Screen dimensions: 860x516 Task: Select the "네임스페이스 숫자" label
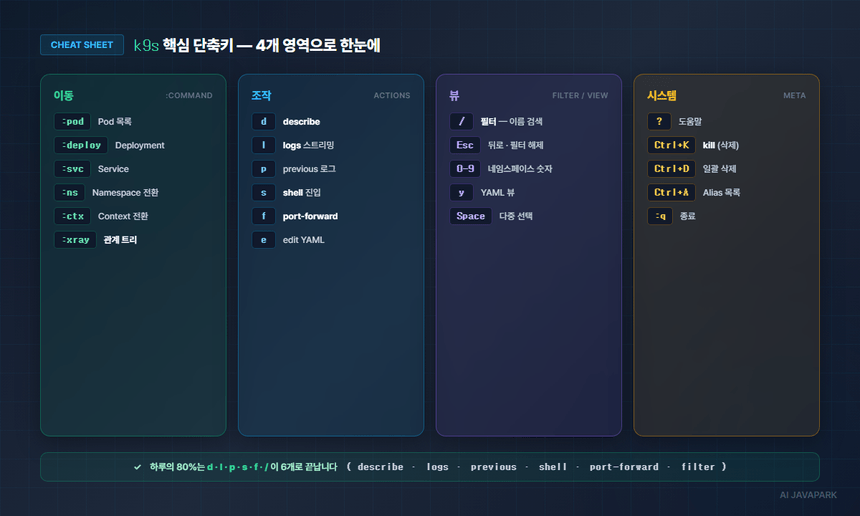(520, 169)
